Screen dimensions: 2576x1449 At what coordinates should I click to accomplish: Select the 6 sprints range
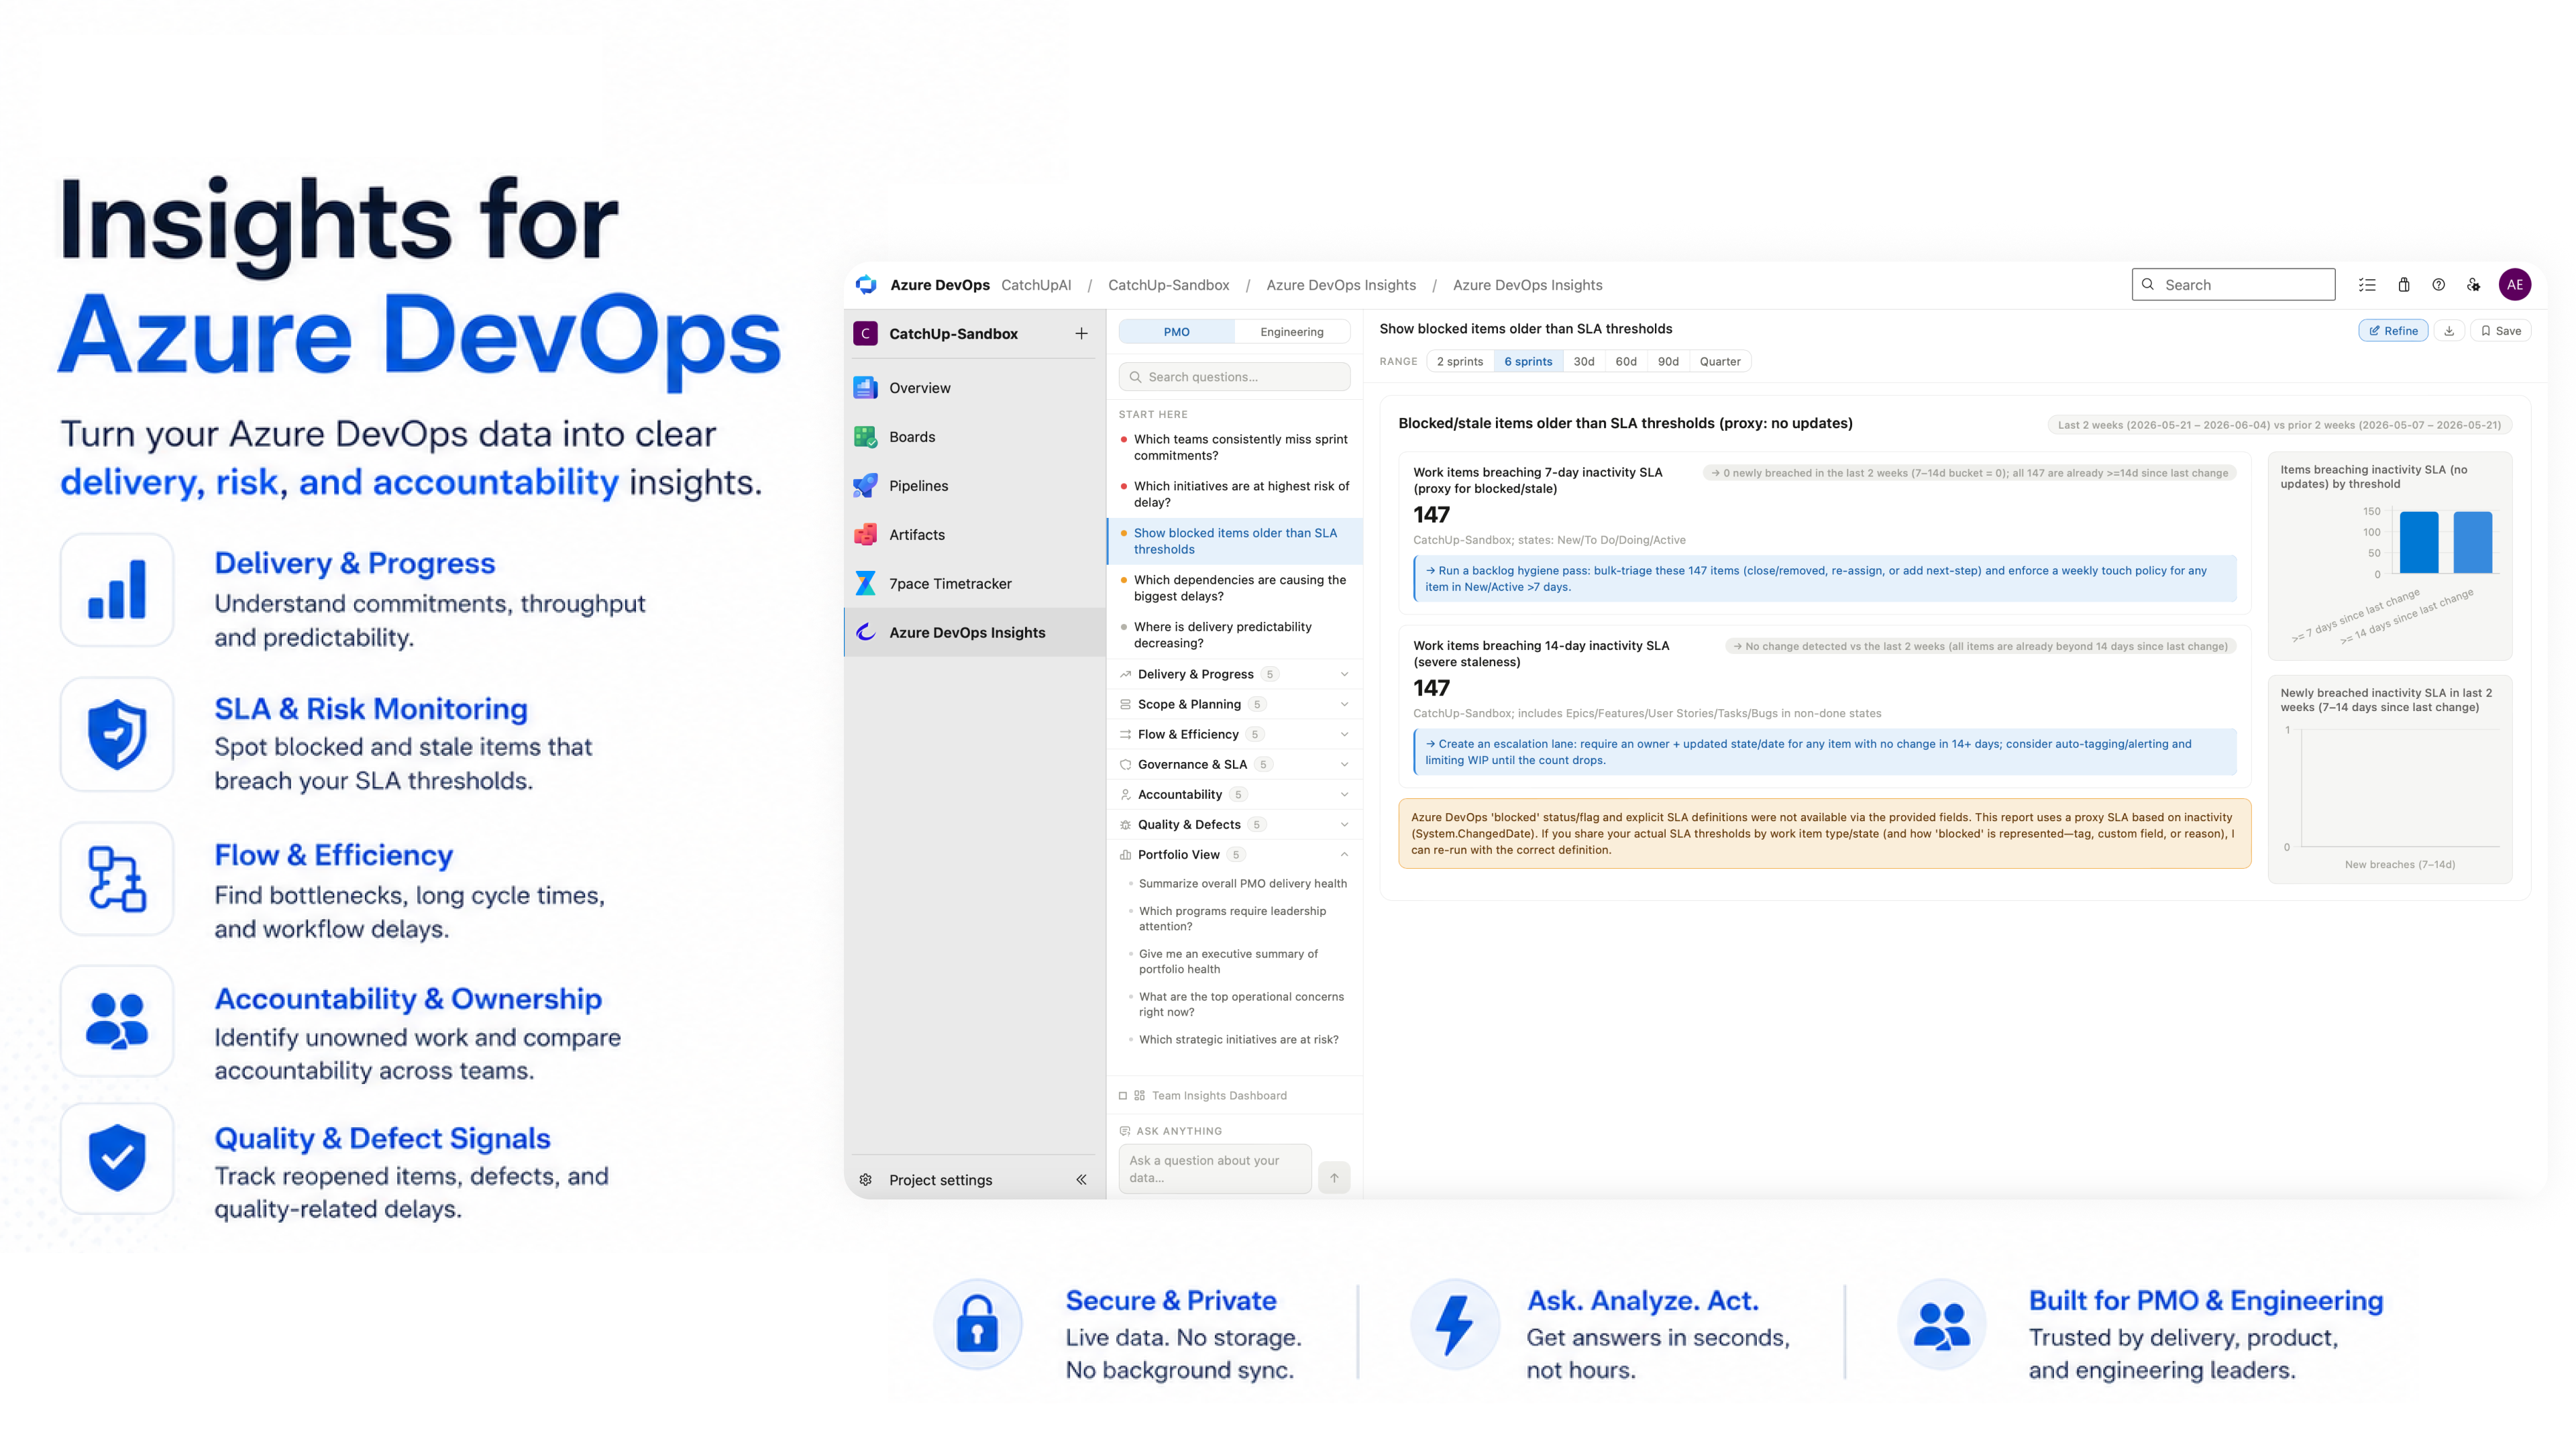tap(1528, 362)
